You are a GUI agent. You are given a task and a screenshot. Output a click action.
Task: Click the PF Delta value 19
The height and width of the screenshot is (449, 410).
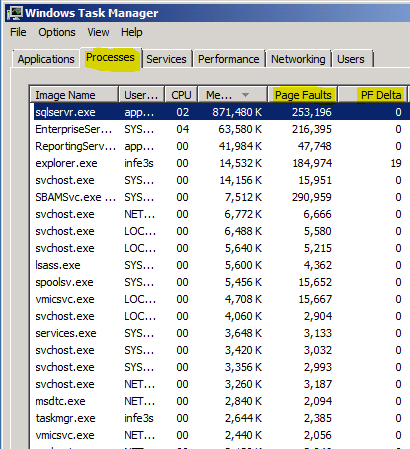396,163
